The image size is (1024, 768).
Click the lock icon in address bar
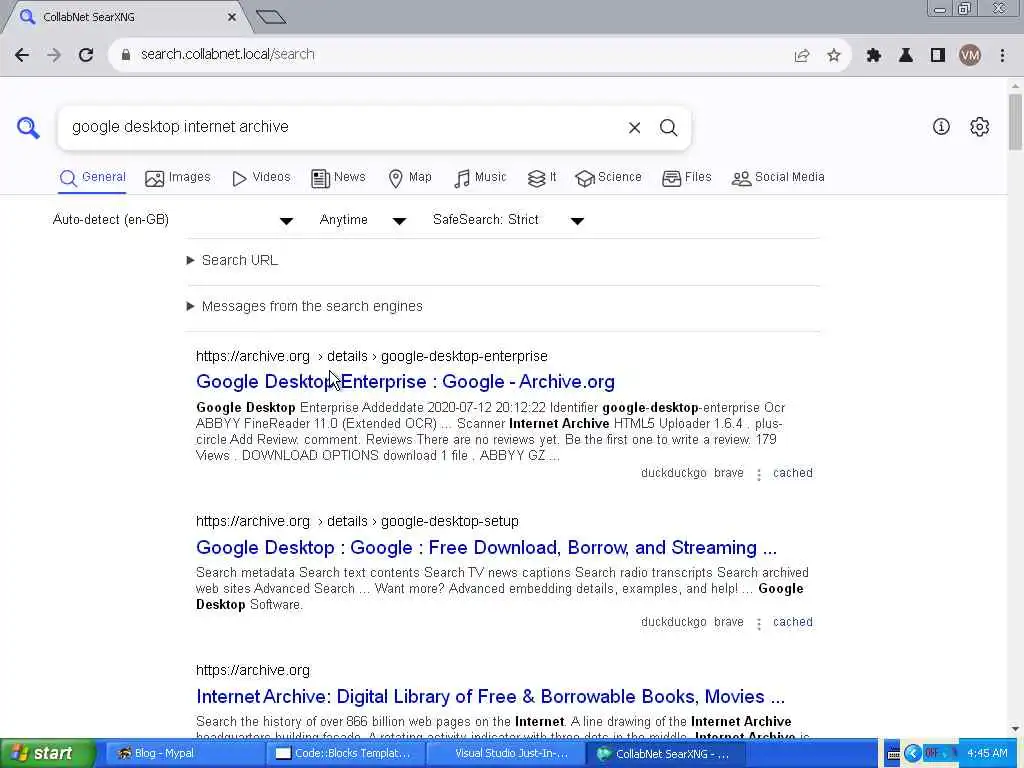[x=126, y=55]
